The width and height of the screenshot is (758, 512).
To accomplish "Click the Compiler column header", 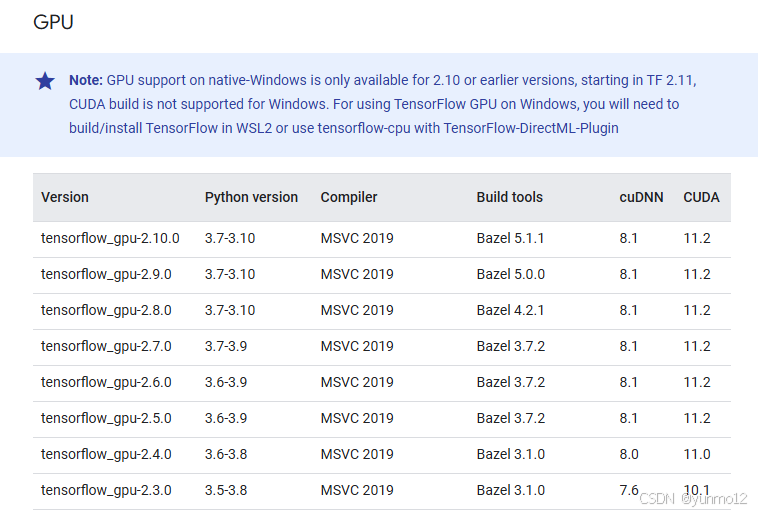I will (x=349, y=197).
